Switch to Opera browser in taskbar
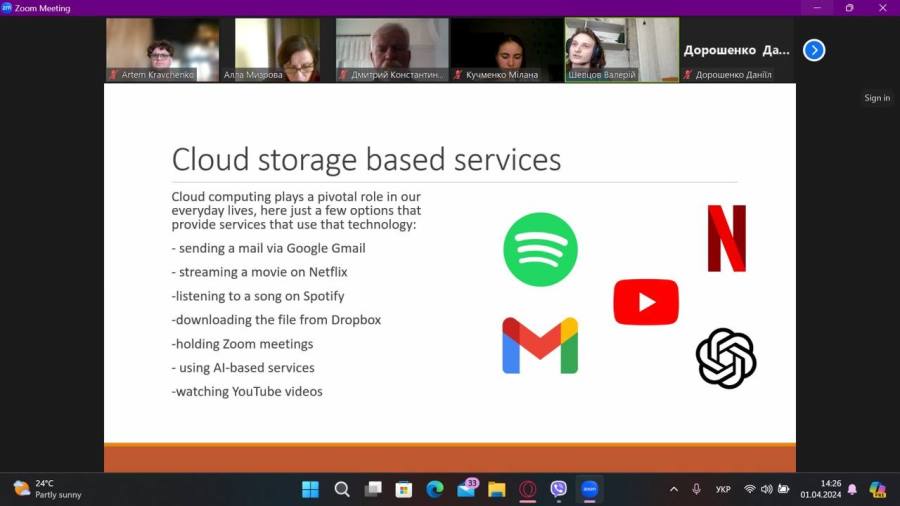The image size is (900, 506). click(527, 489)
